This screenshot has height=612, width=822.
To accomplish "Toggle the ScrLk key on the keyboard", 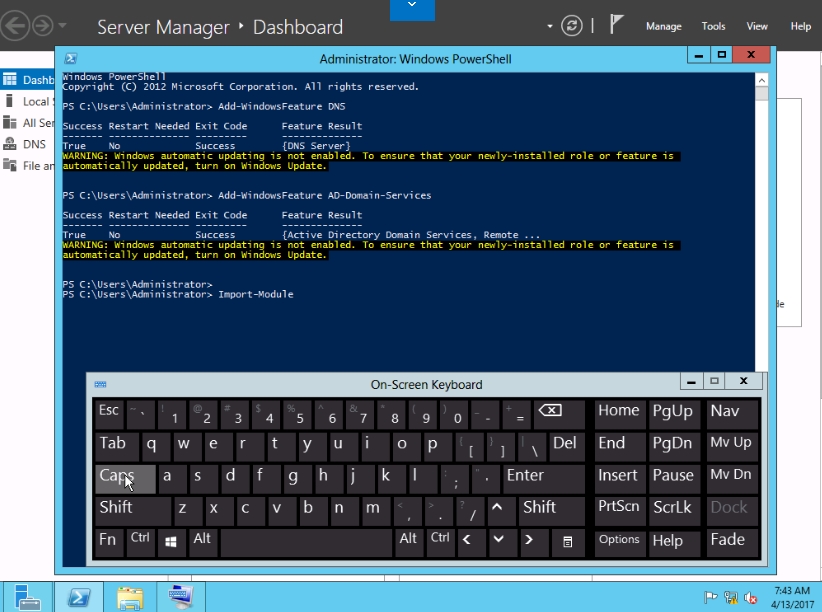I will 672,509.
